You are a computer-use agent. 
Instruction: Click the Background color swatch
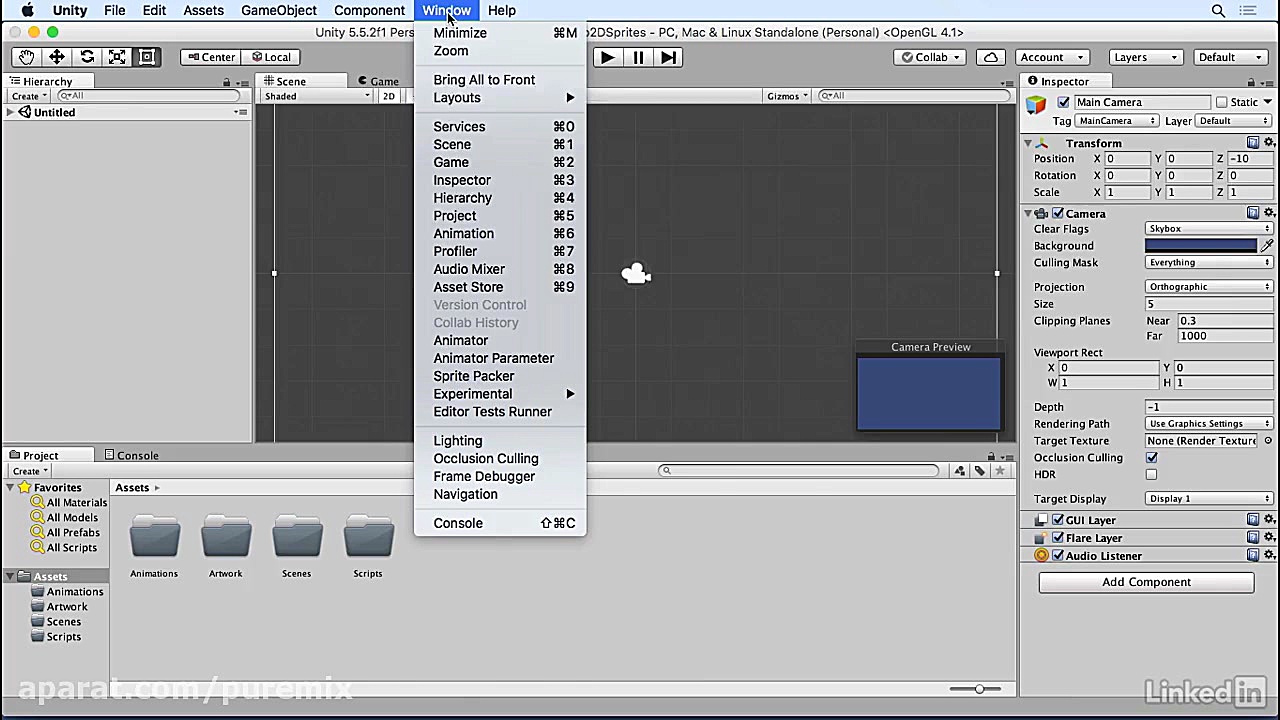pyautogui.click(x=1201, y=245)
